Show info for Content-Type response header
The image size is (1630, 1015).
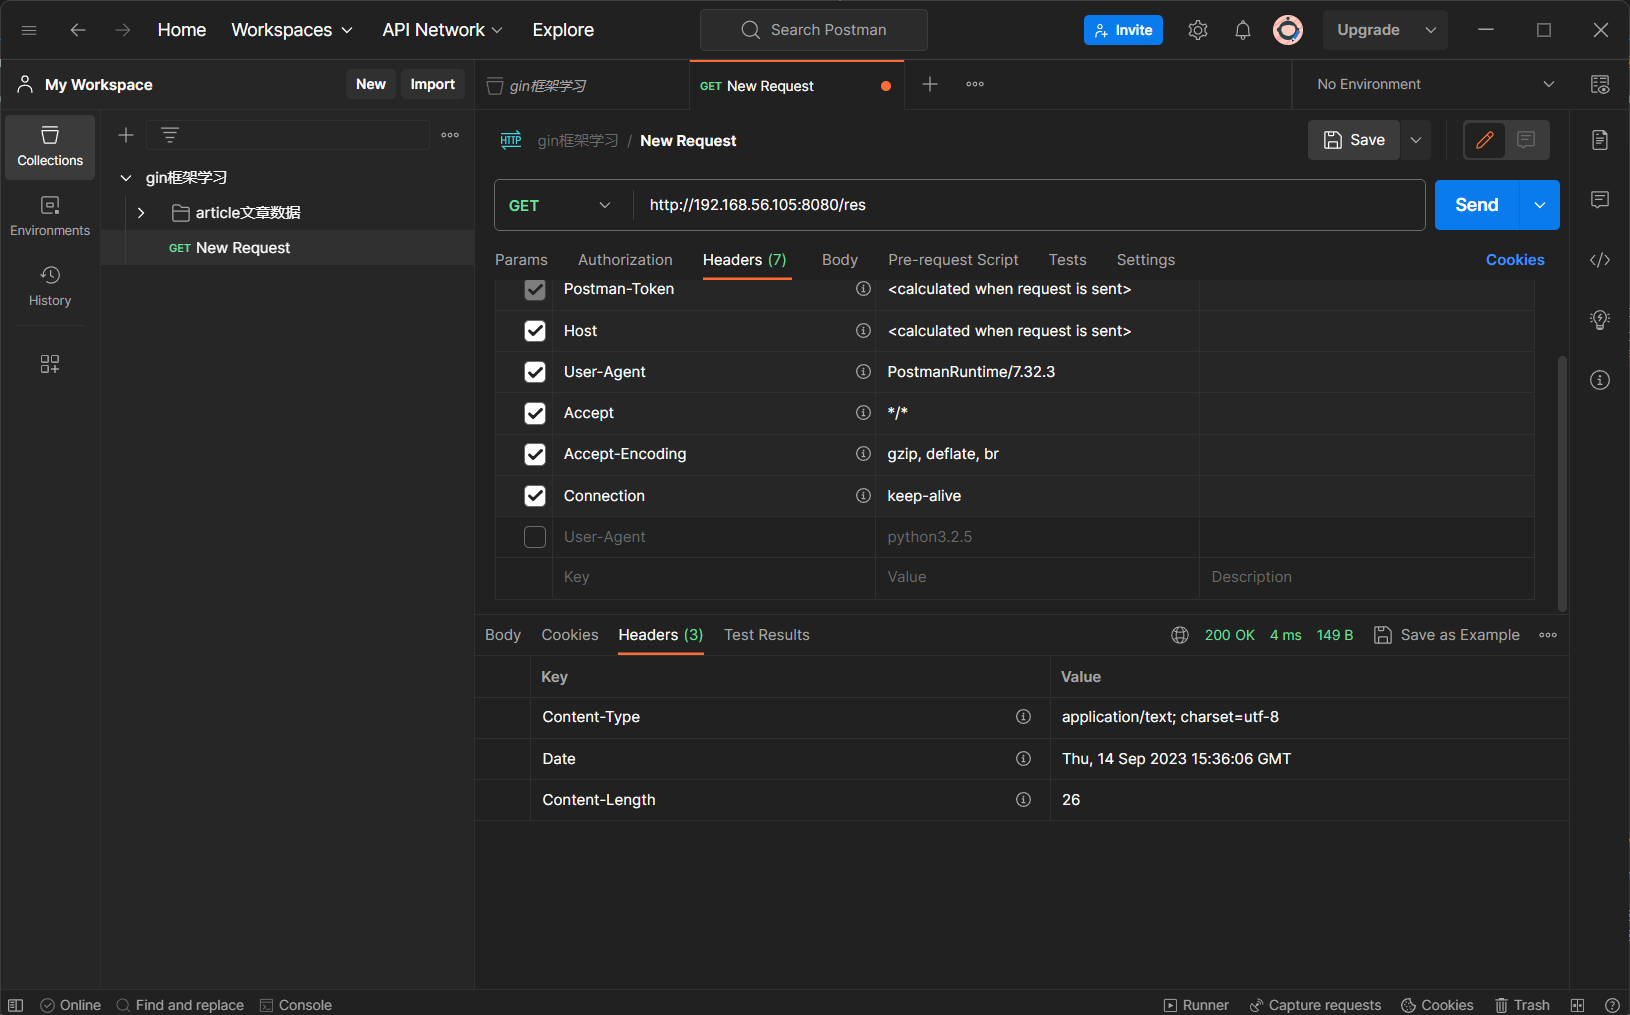[1023, 717]
